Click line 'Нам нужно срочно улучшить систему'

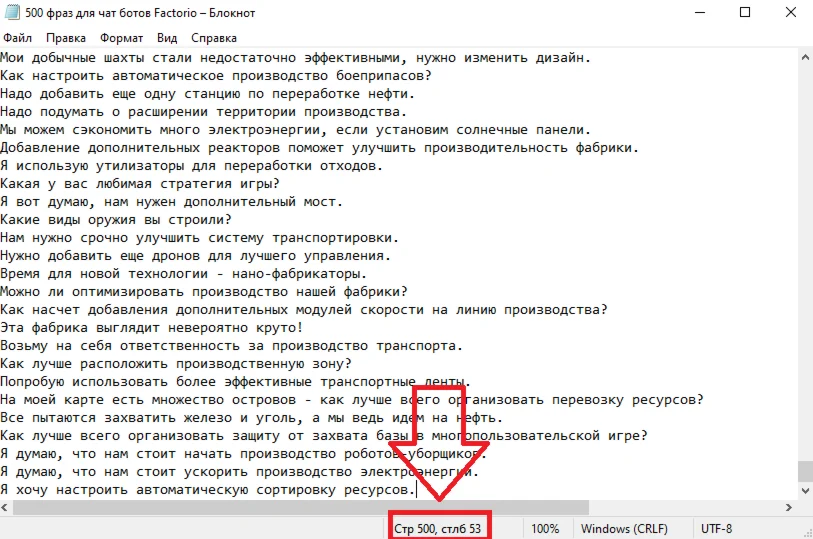[200, 238]
